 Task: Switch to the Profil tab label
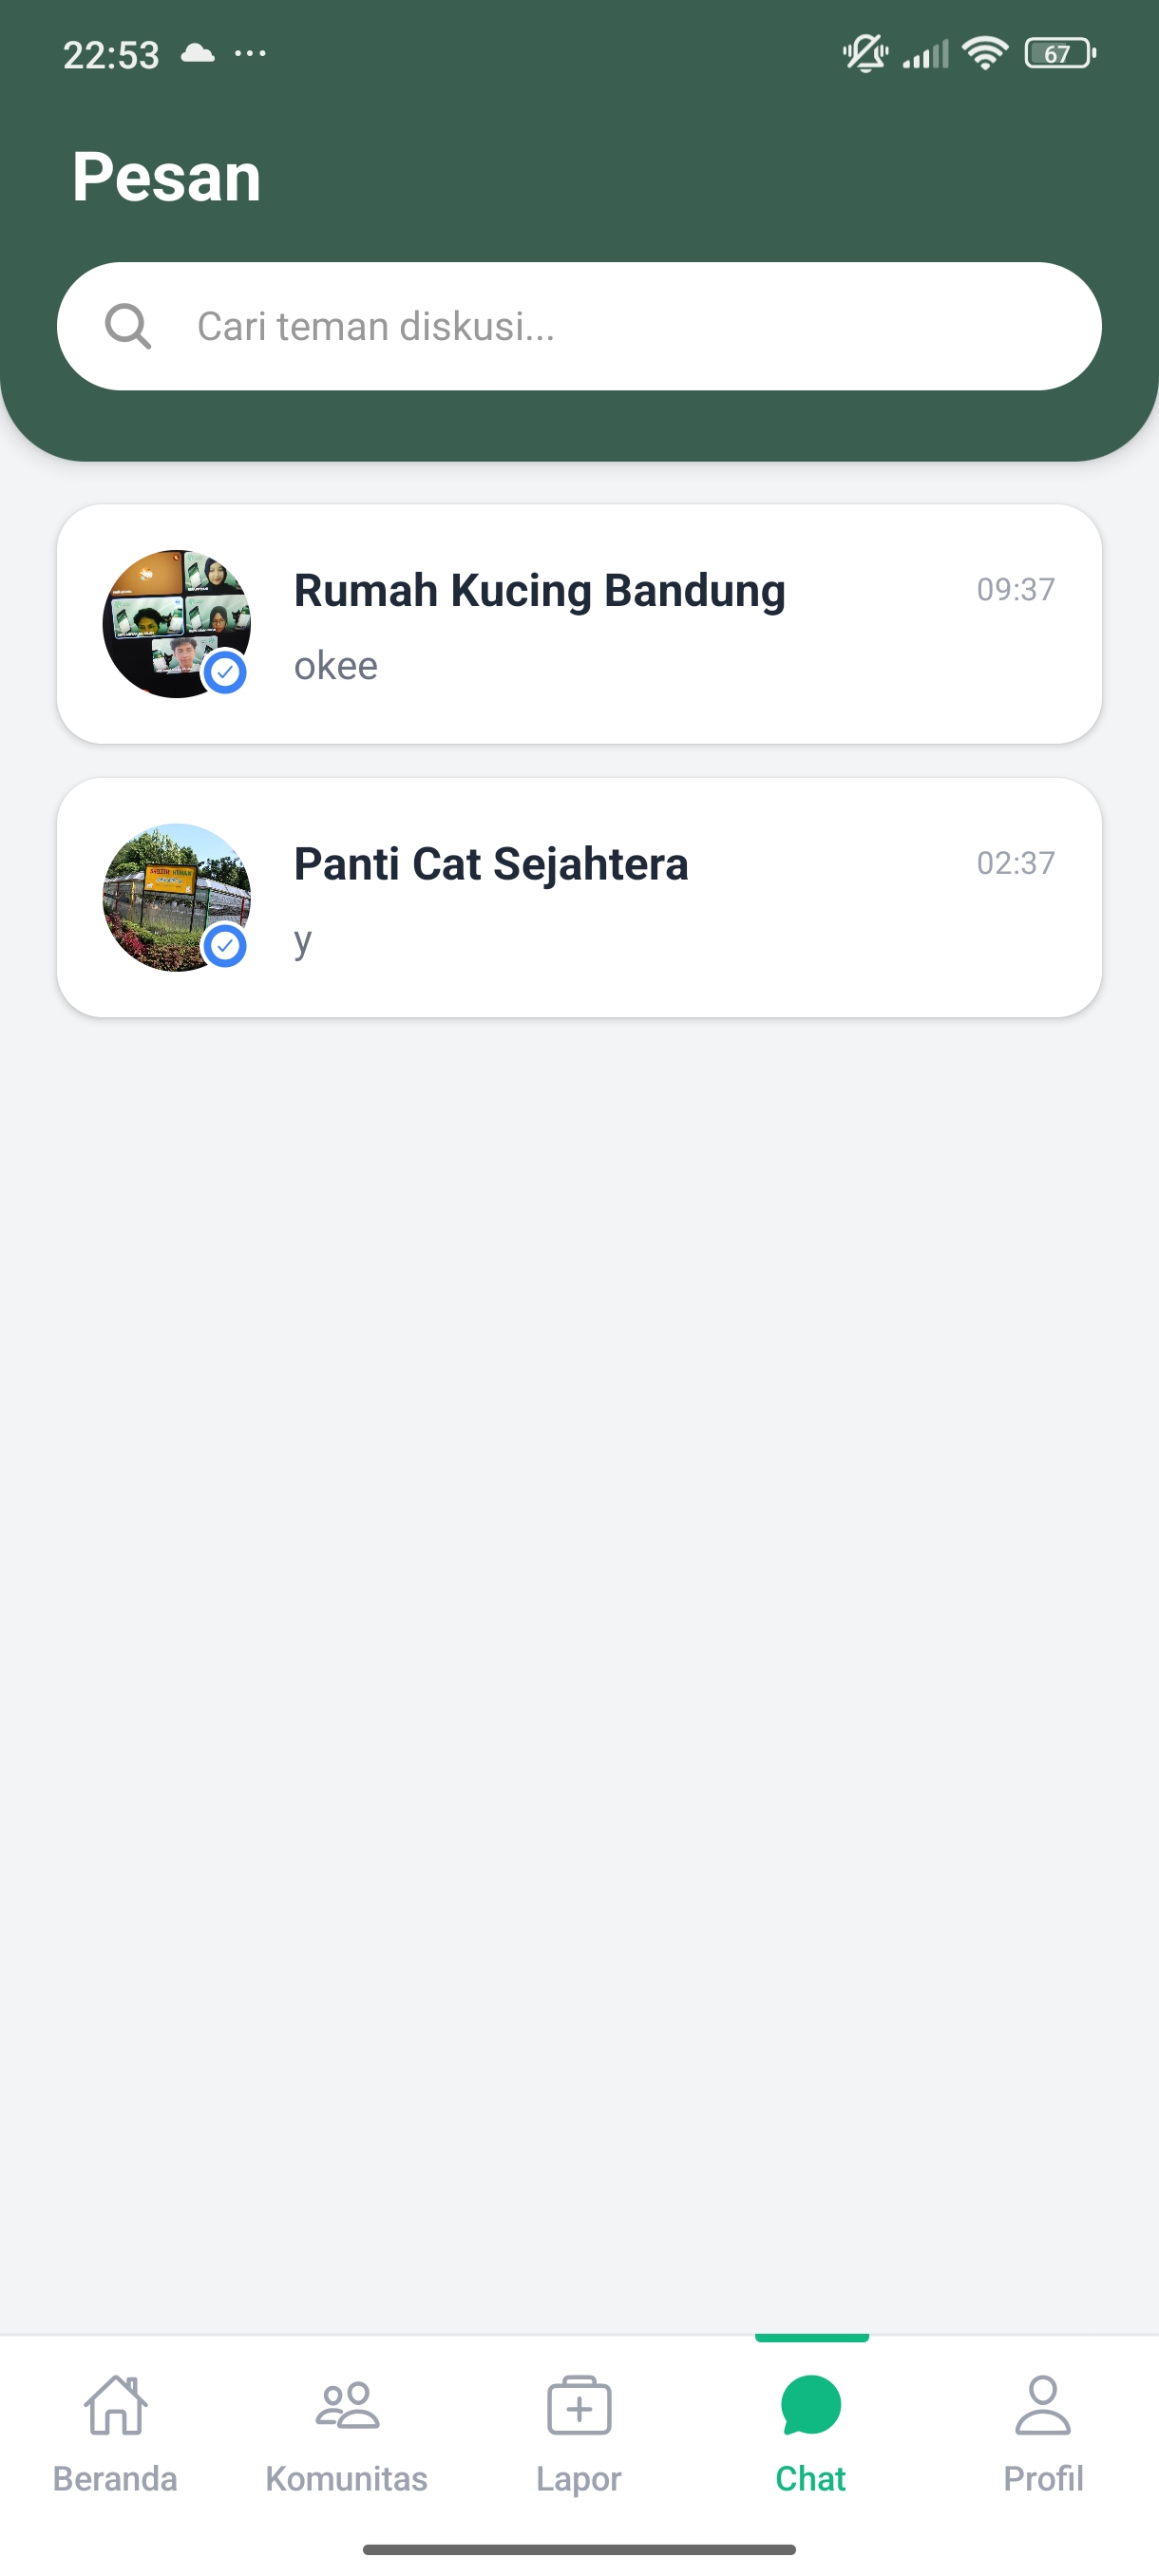1043,2478
